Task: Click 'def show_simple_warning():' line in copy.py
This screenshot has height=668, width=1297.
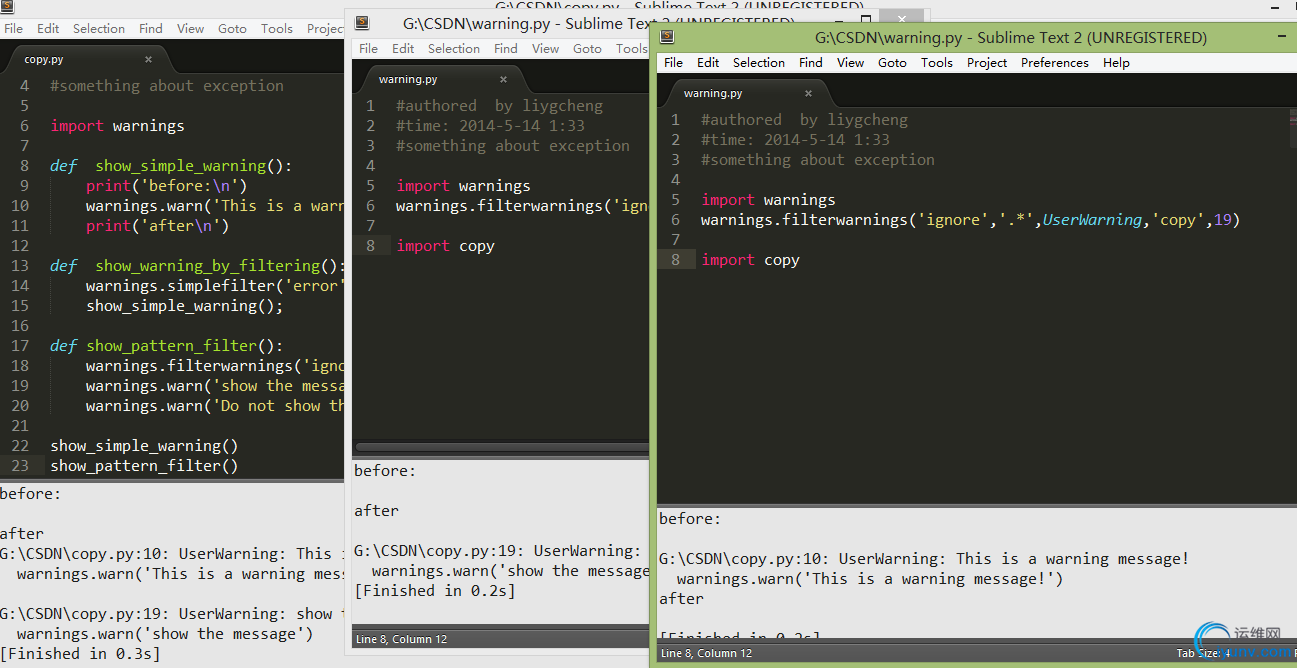Action: click(171, 166)
